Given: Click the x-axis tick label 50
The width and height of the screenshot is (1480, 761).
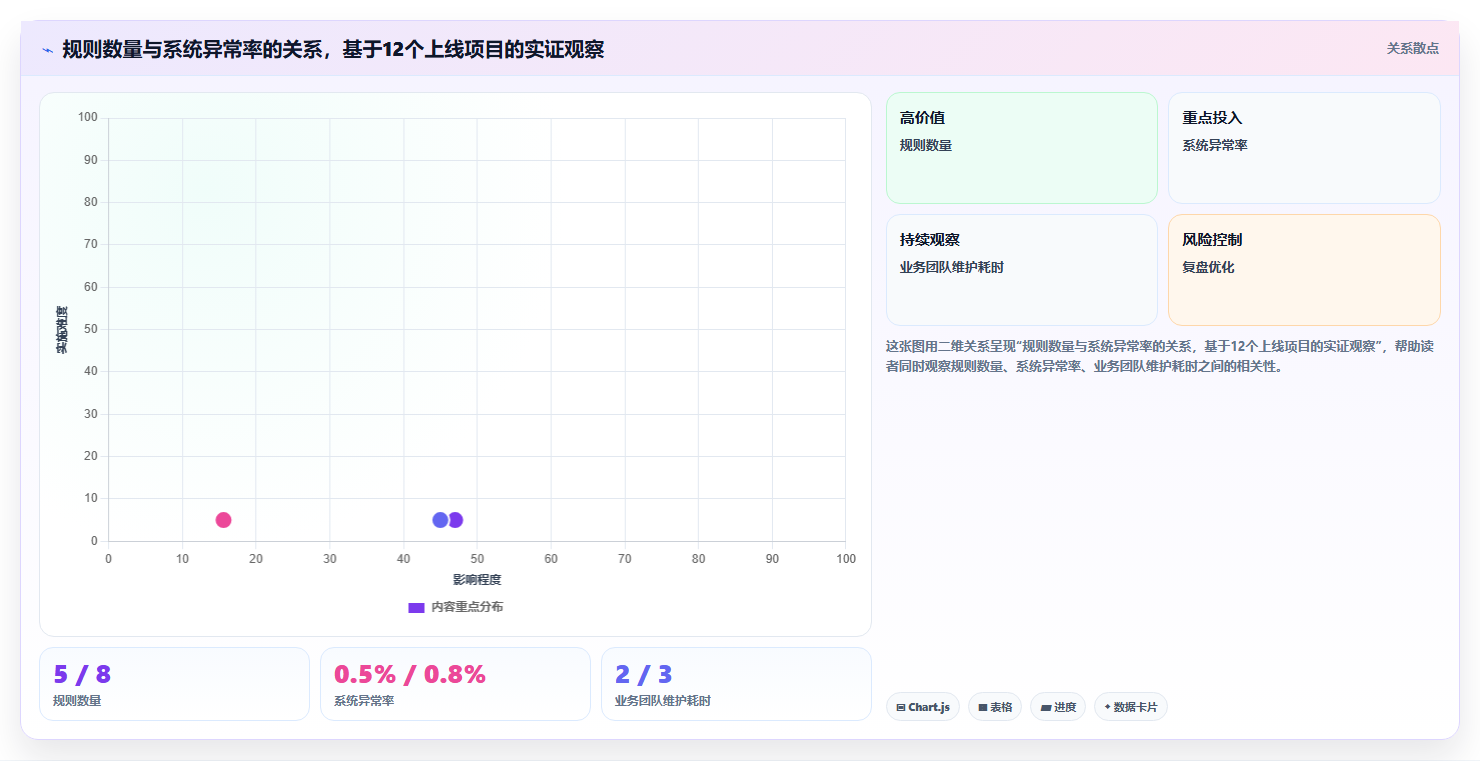Looking at the screenshot, I should point(477,559).
